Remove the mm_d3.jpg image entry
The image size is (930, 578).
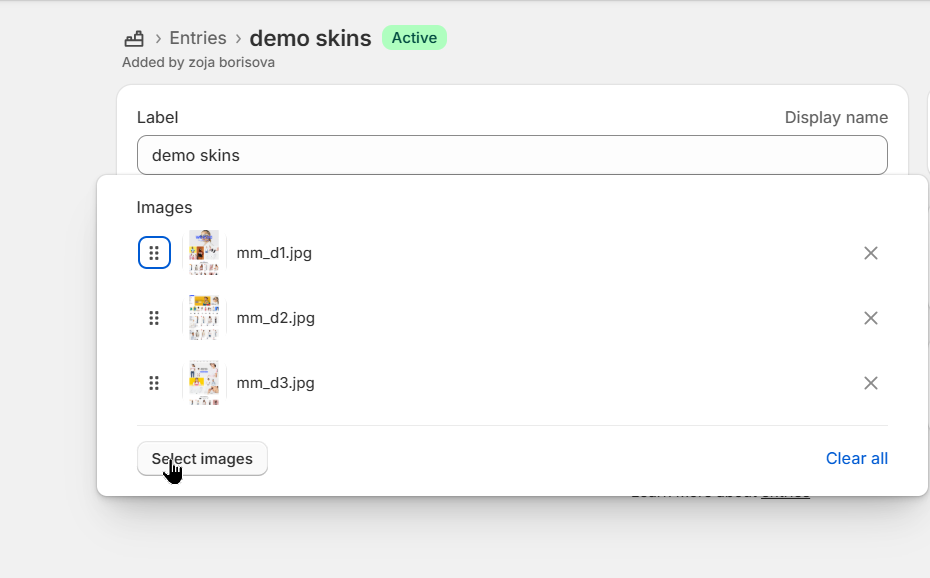(x=870, y=383)
